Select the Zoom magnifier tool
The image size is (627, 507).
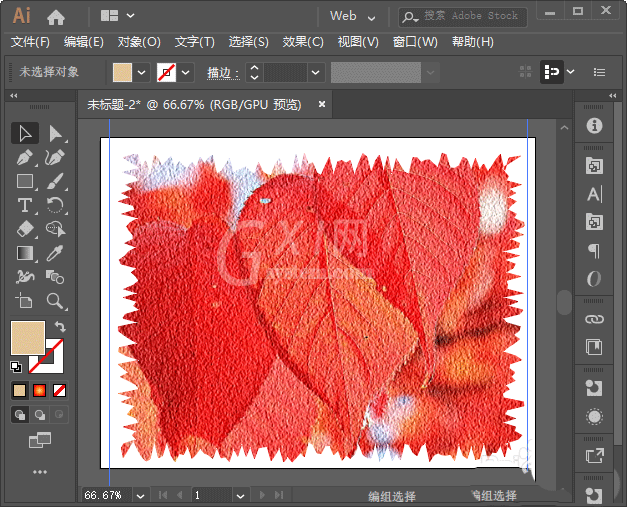[x=55, y=301]
